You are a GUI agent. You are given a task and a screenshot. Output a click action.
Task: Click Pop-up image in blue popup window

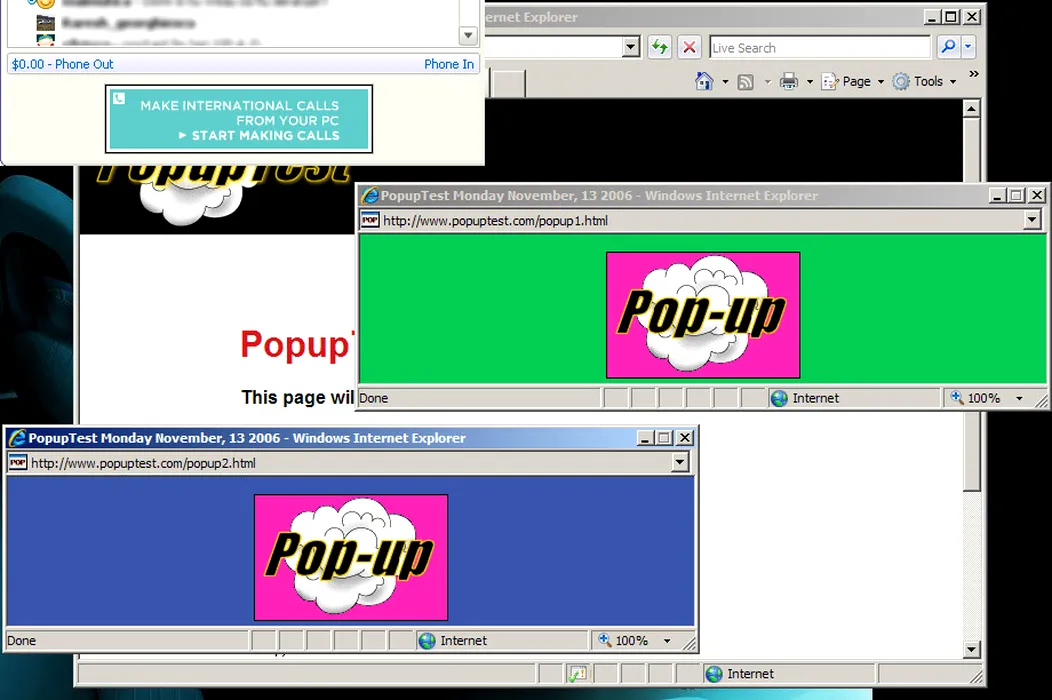351,558
